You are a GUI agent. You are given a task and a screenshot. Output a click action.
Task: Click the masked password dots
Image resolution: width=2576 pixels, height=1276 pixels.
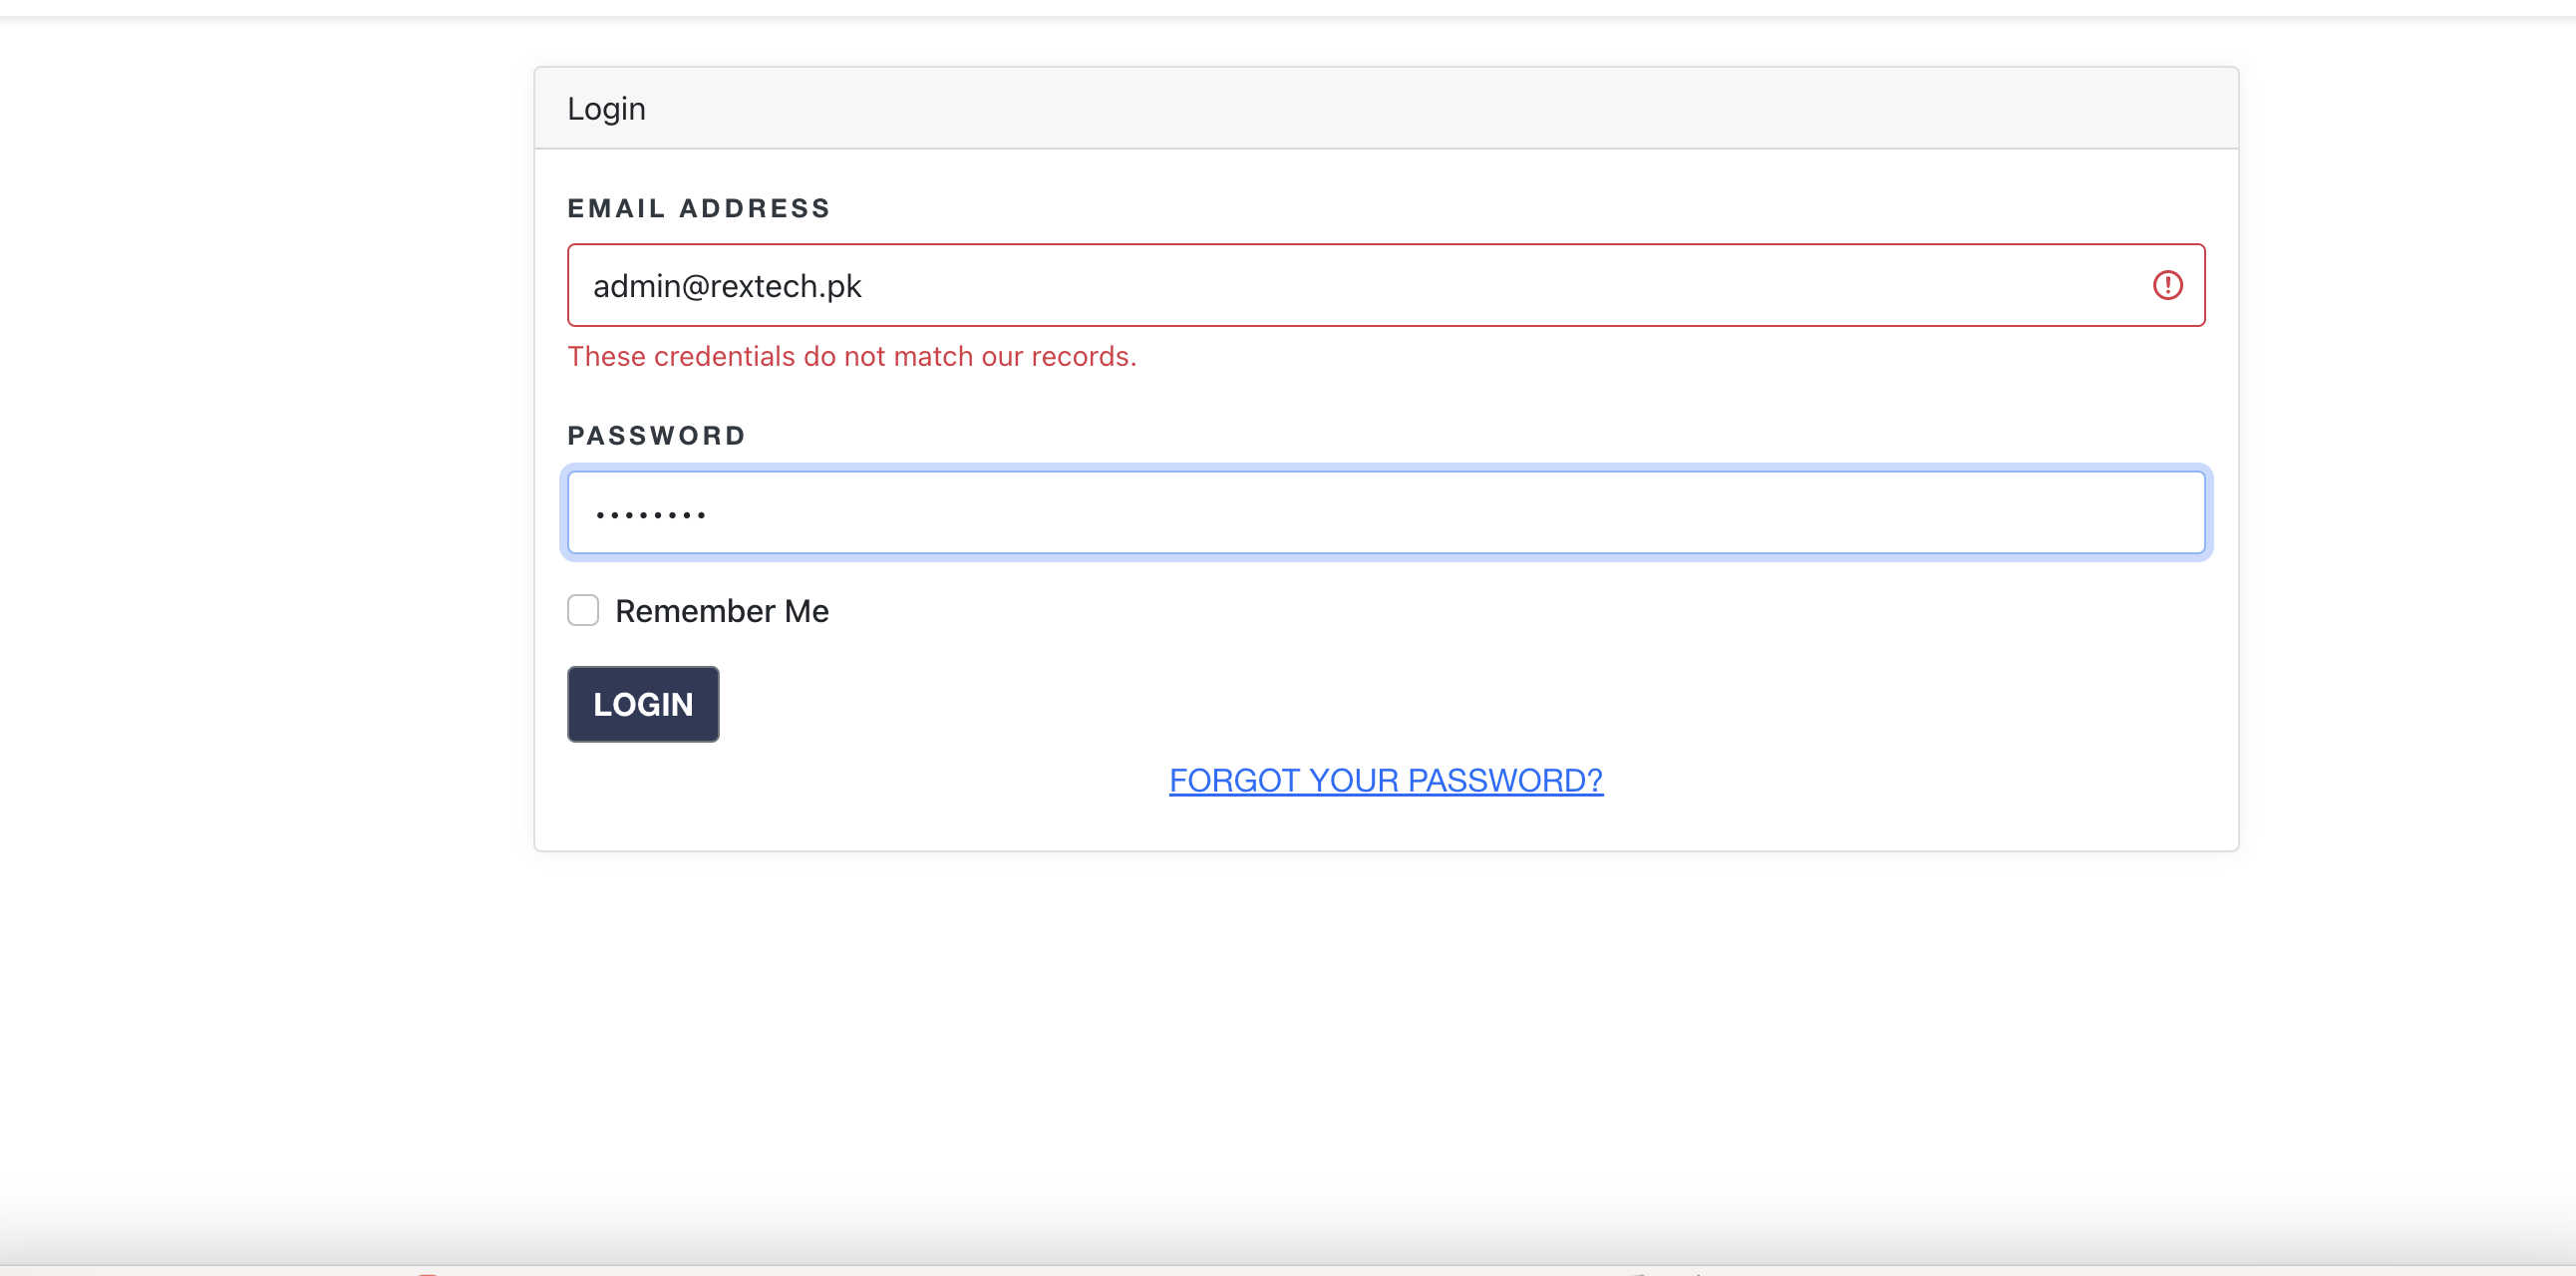click(x=650, y=515)
